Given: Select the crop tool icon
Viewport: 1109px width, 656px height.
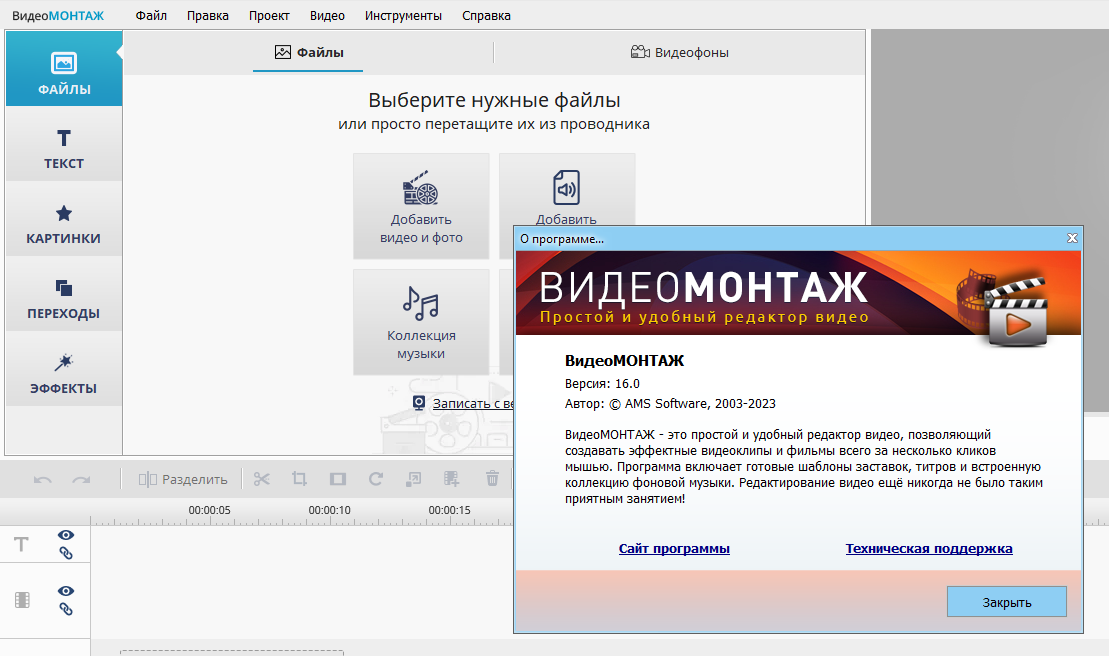Looking at the screenshot, I should 299,479.
